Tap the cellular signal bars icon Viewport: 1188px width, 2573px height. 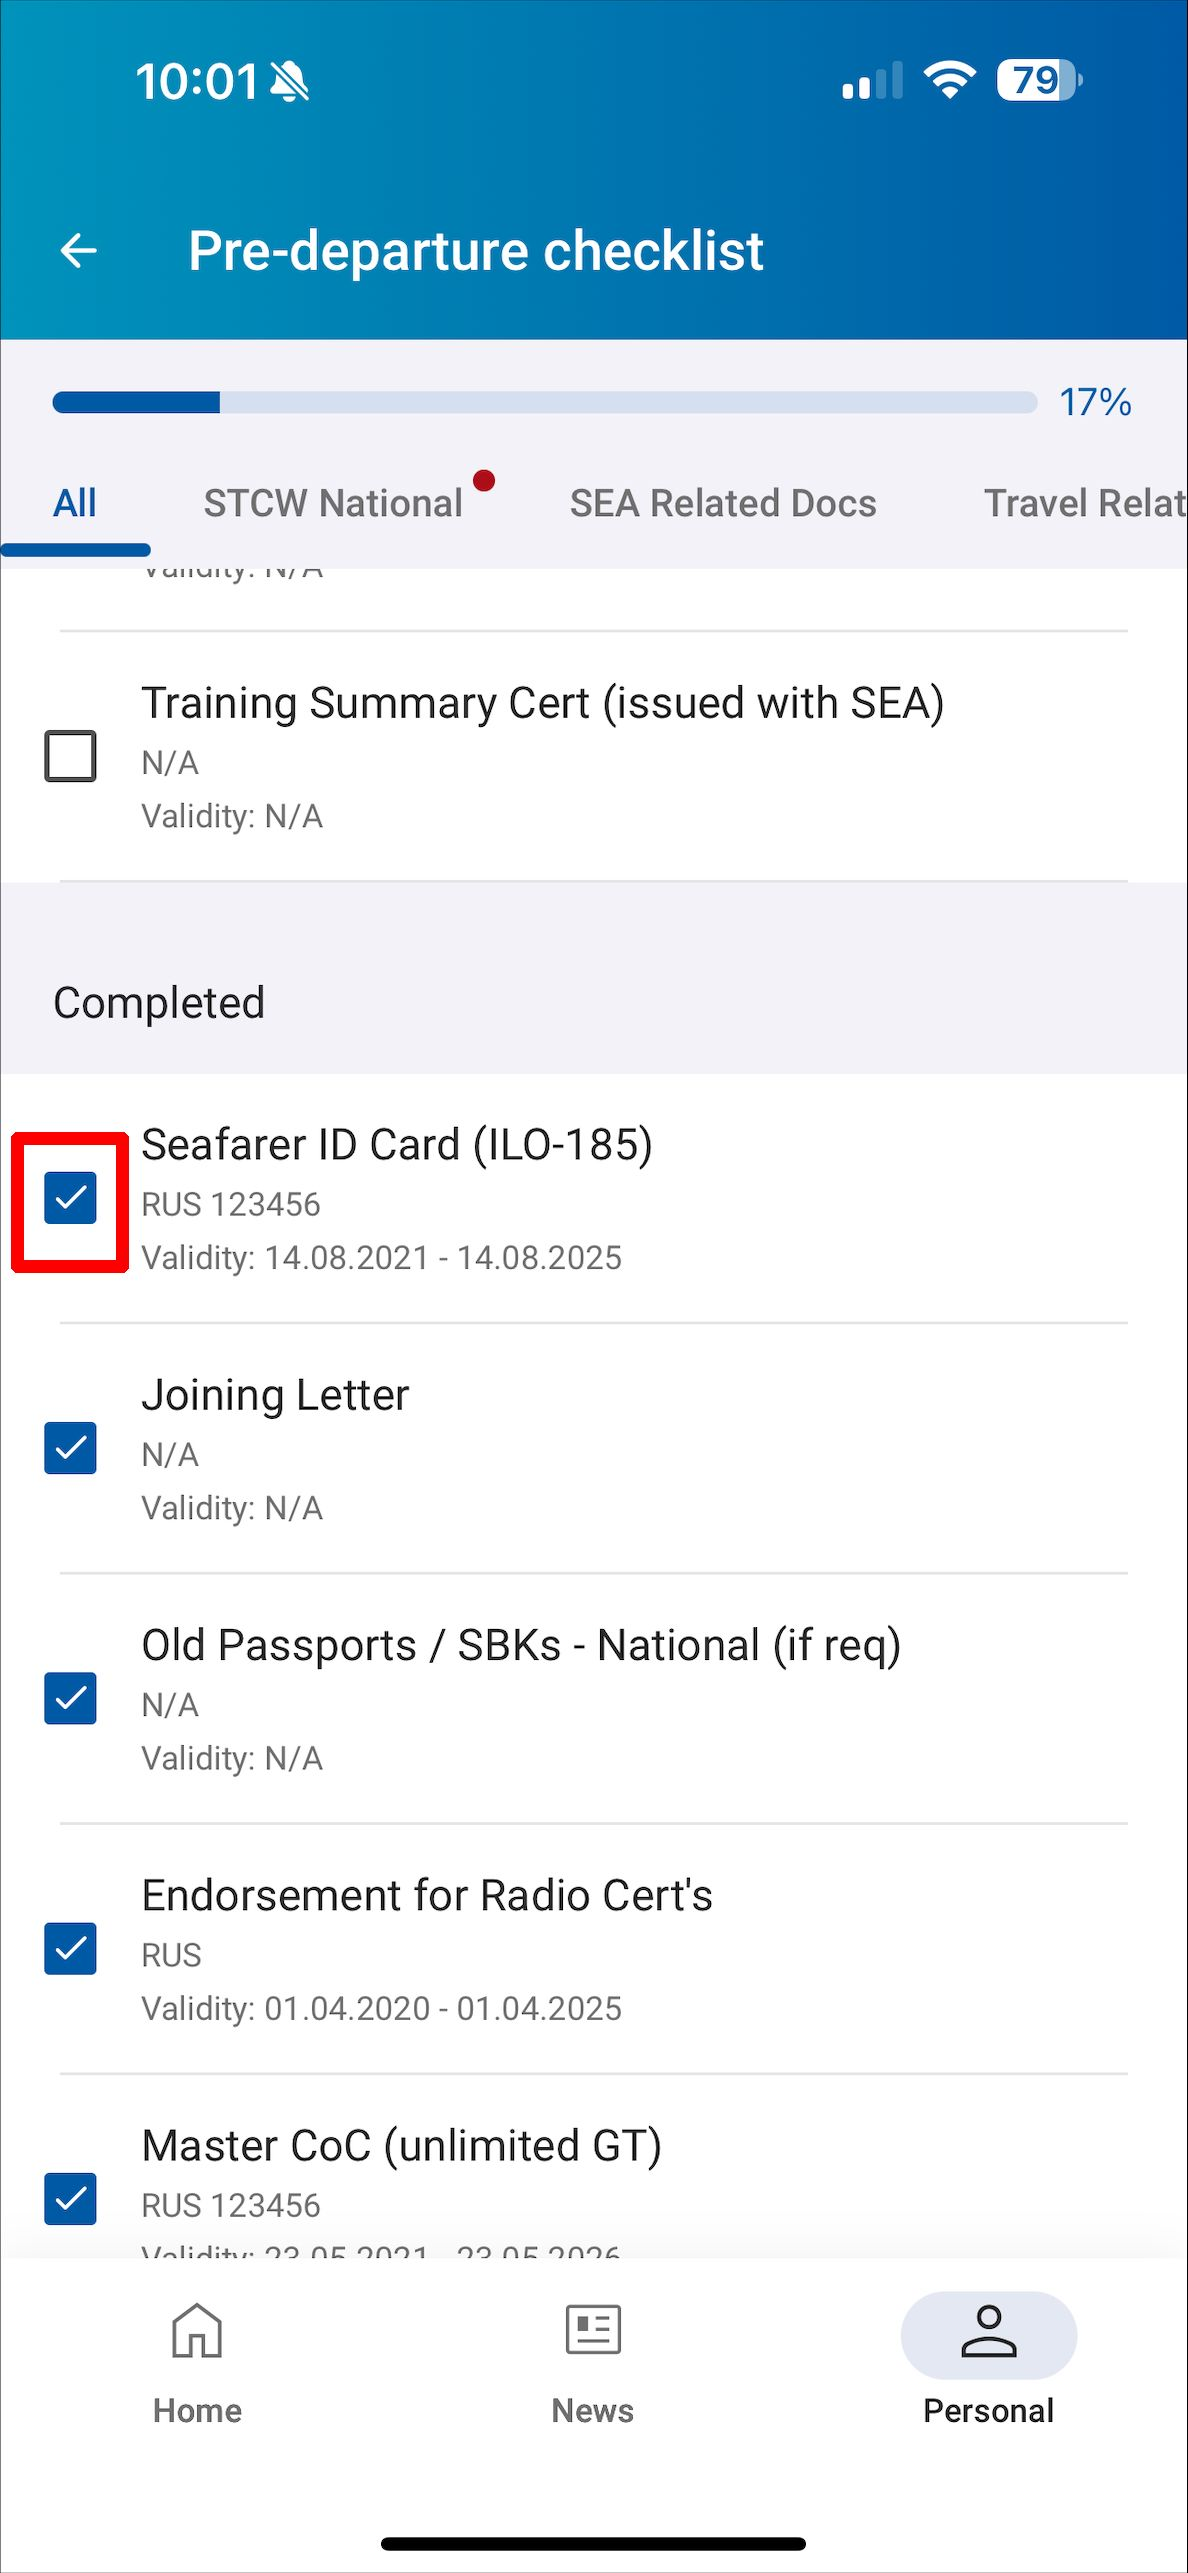[872, 81]
